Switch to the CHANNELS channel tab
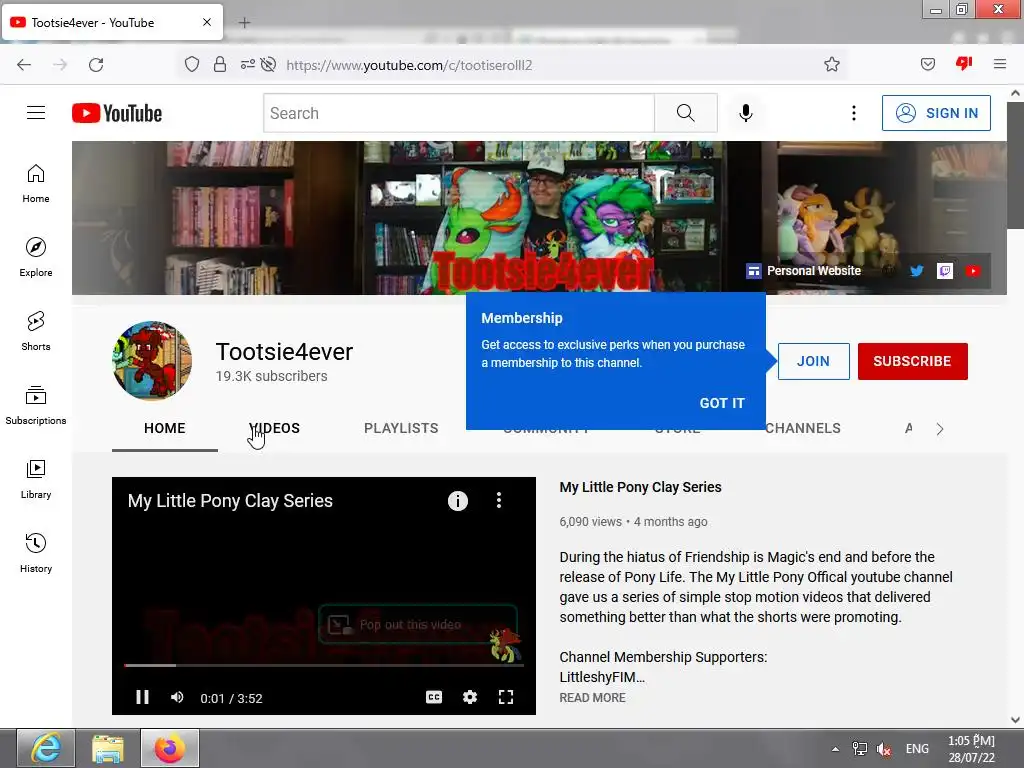The width and height of the screenshot is (1024, 768). pyautogui.click(x=803, y=428)
